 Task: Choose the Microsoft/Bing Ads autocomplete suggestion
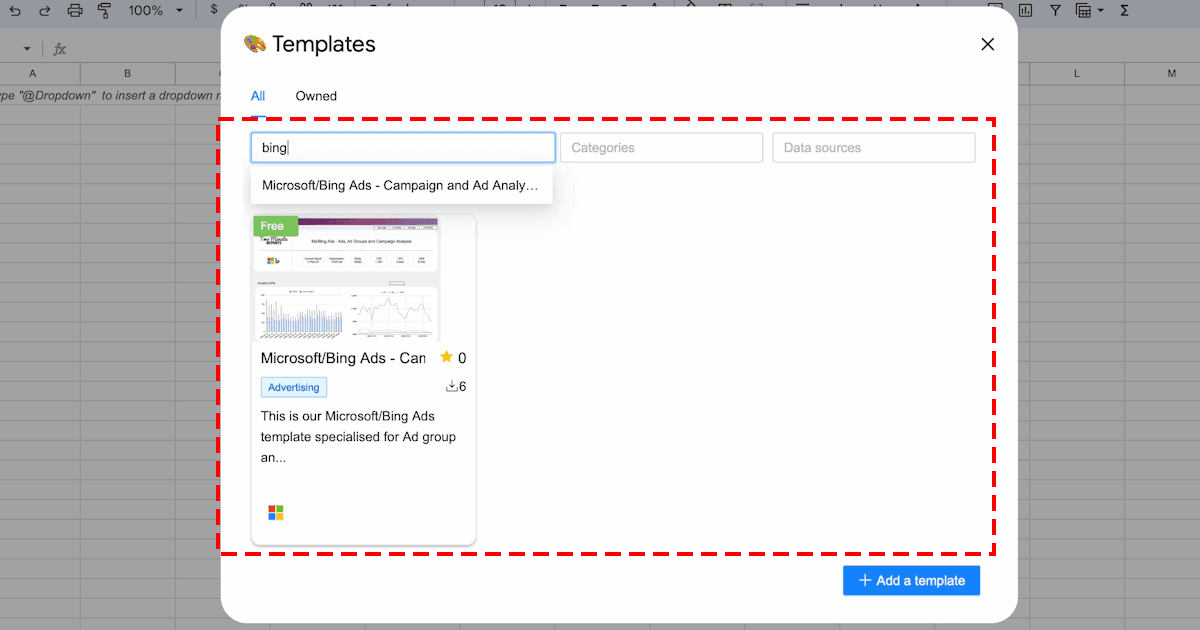[x=401, y=185]
